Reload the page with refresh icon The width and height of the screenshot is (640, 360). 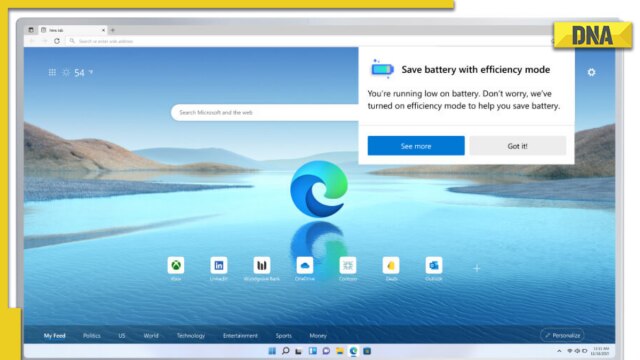coord(57,41)
